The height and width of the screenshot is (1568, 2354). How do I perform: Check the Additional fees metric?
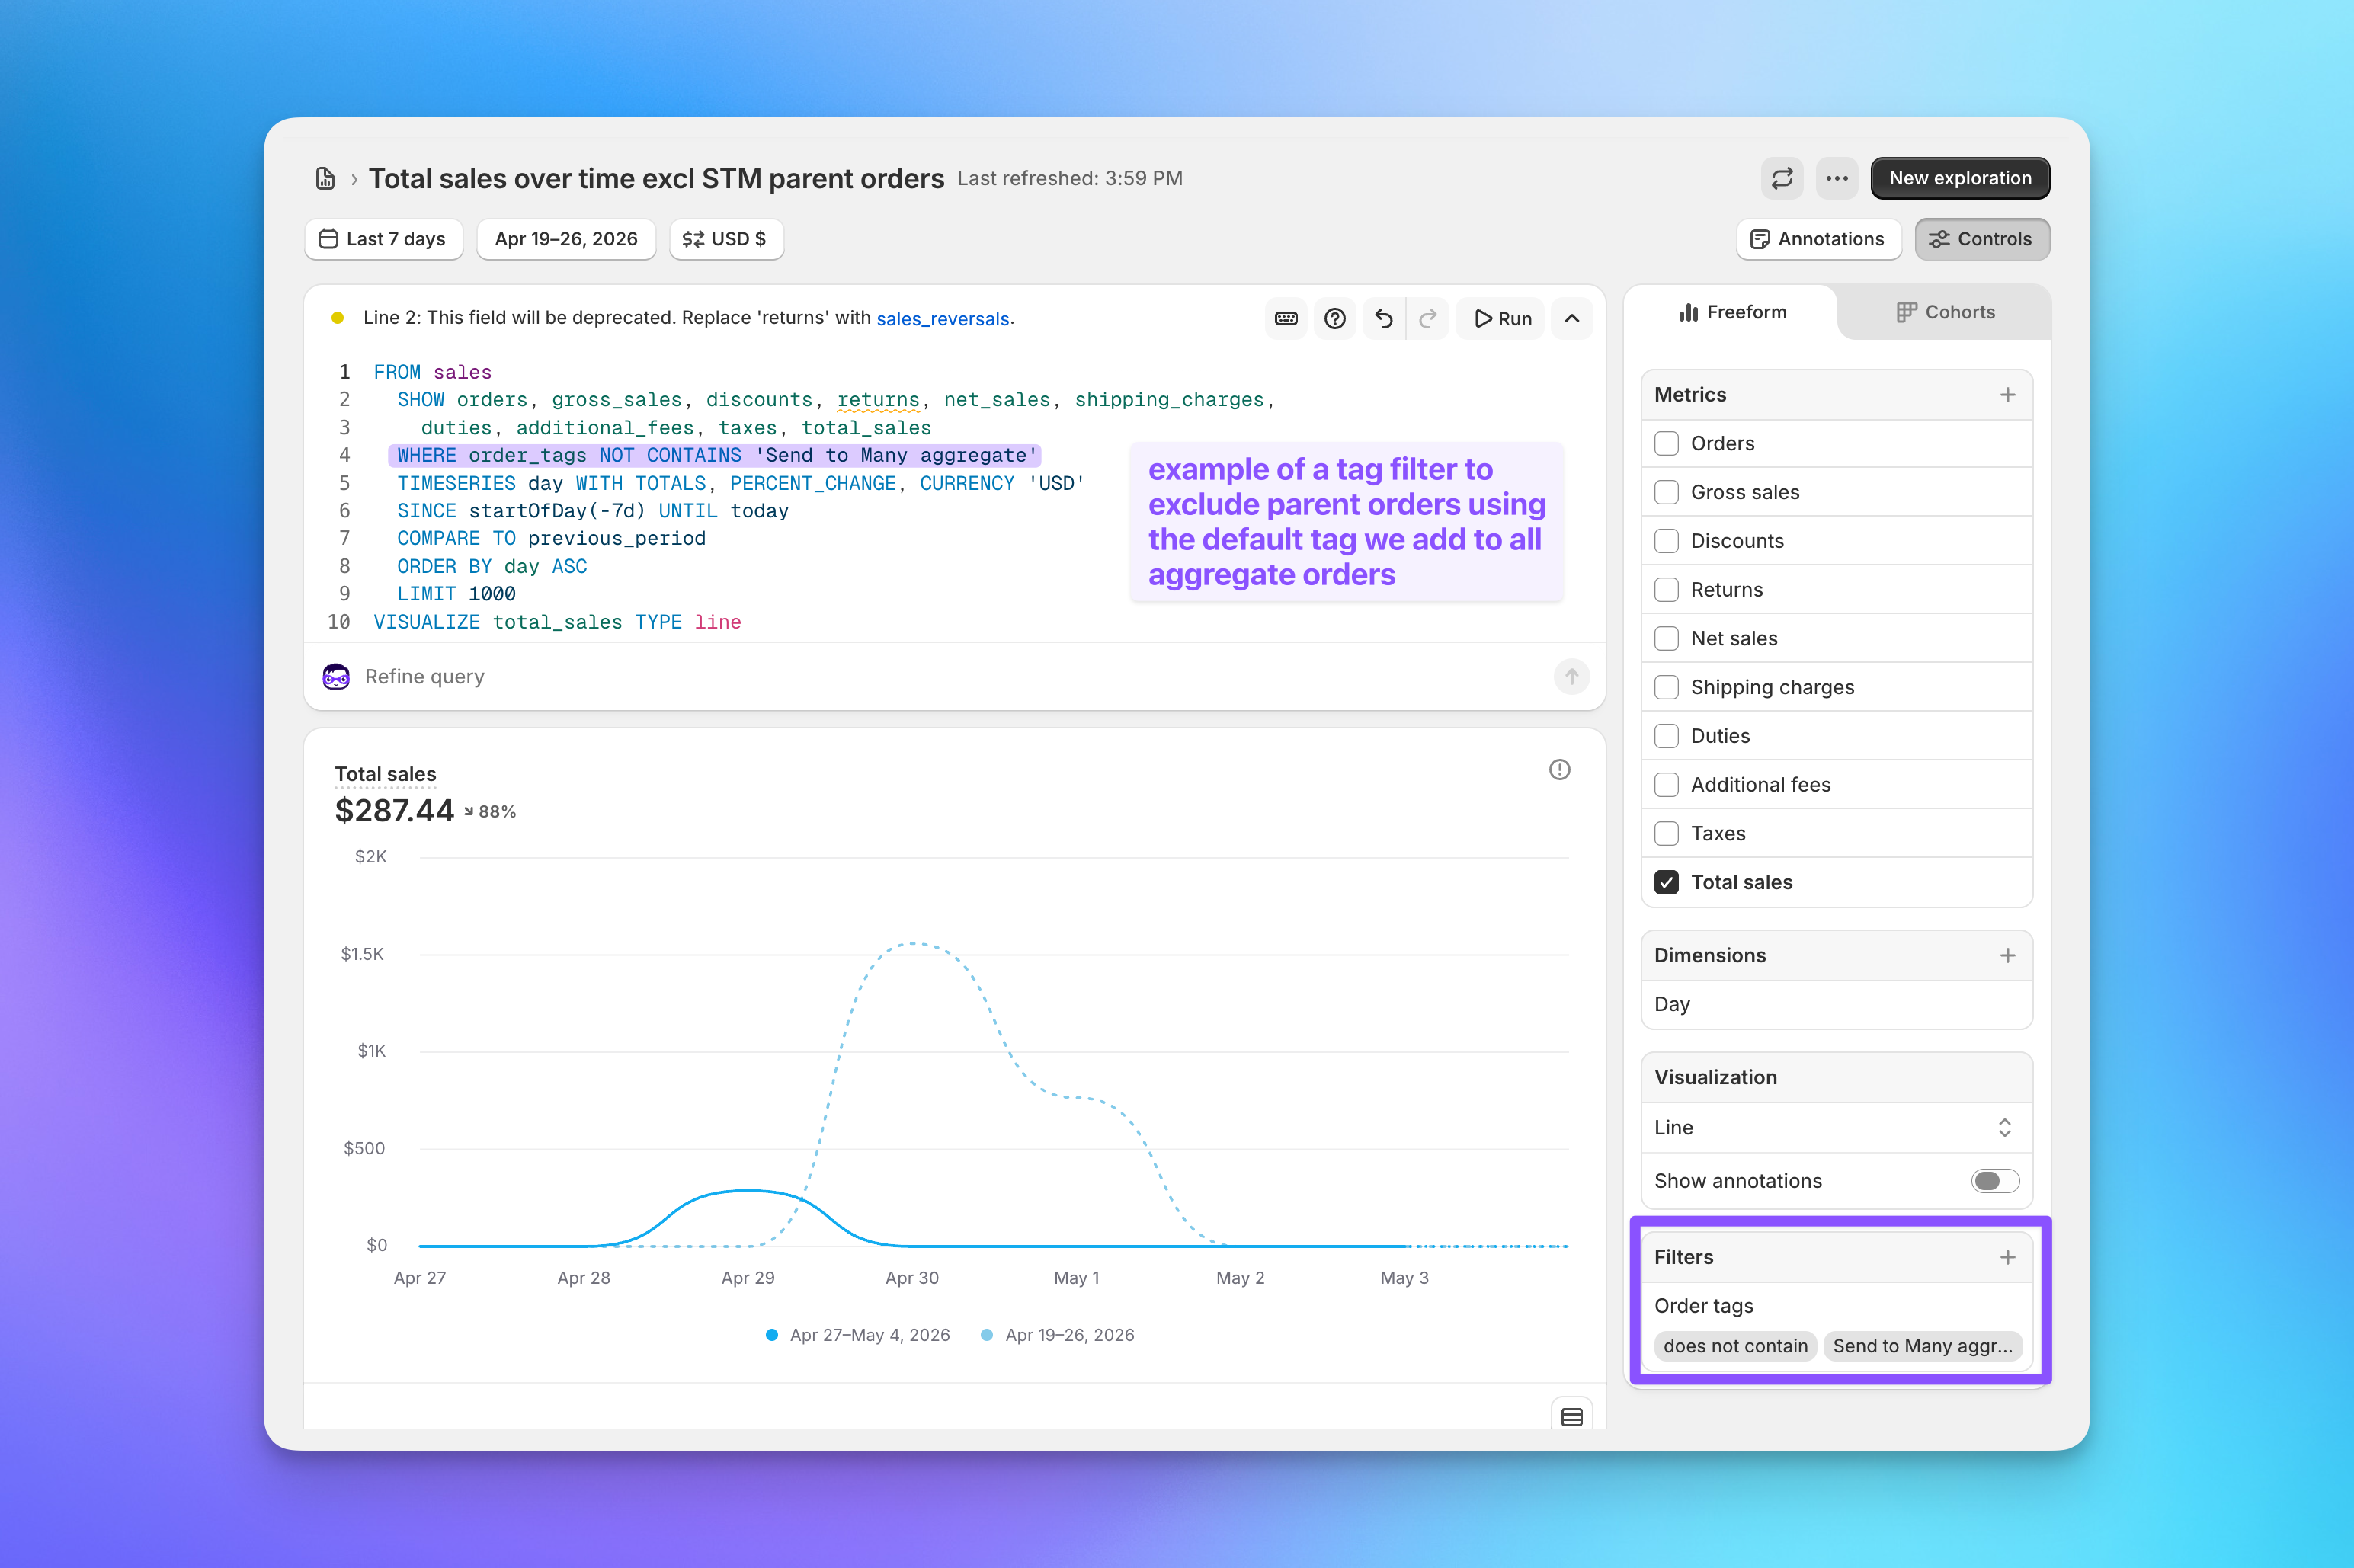[1667, 785]
